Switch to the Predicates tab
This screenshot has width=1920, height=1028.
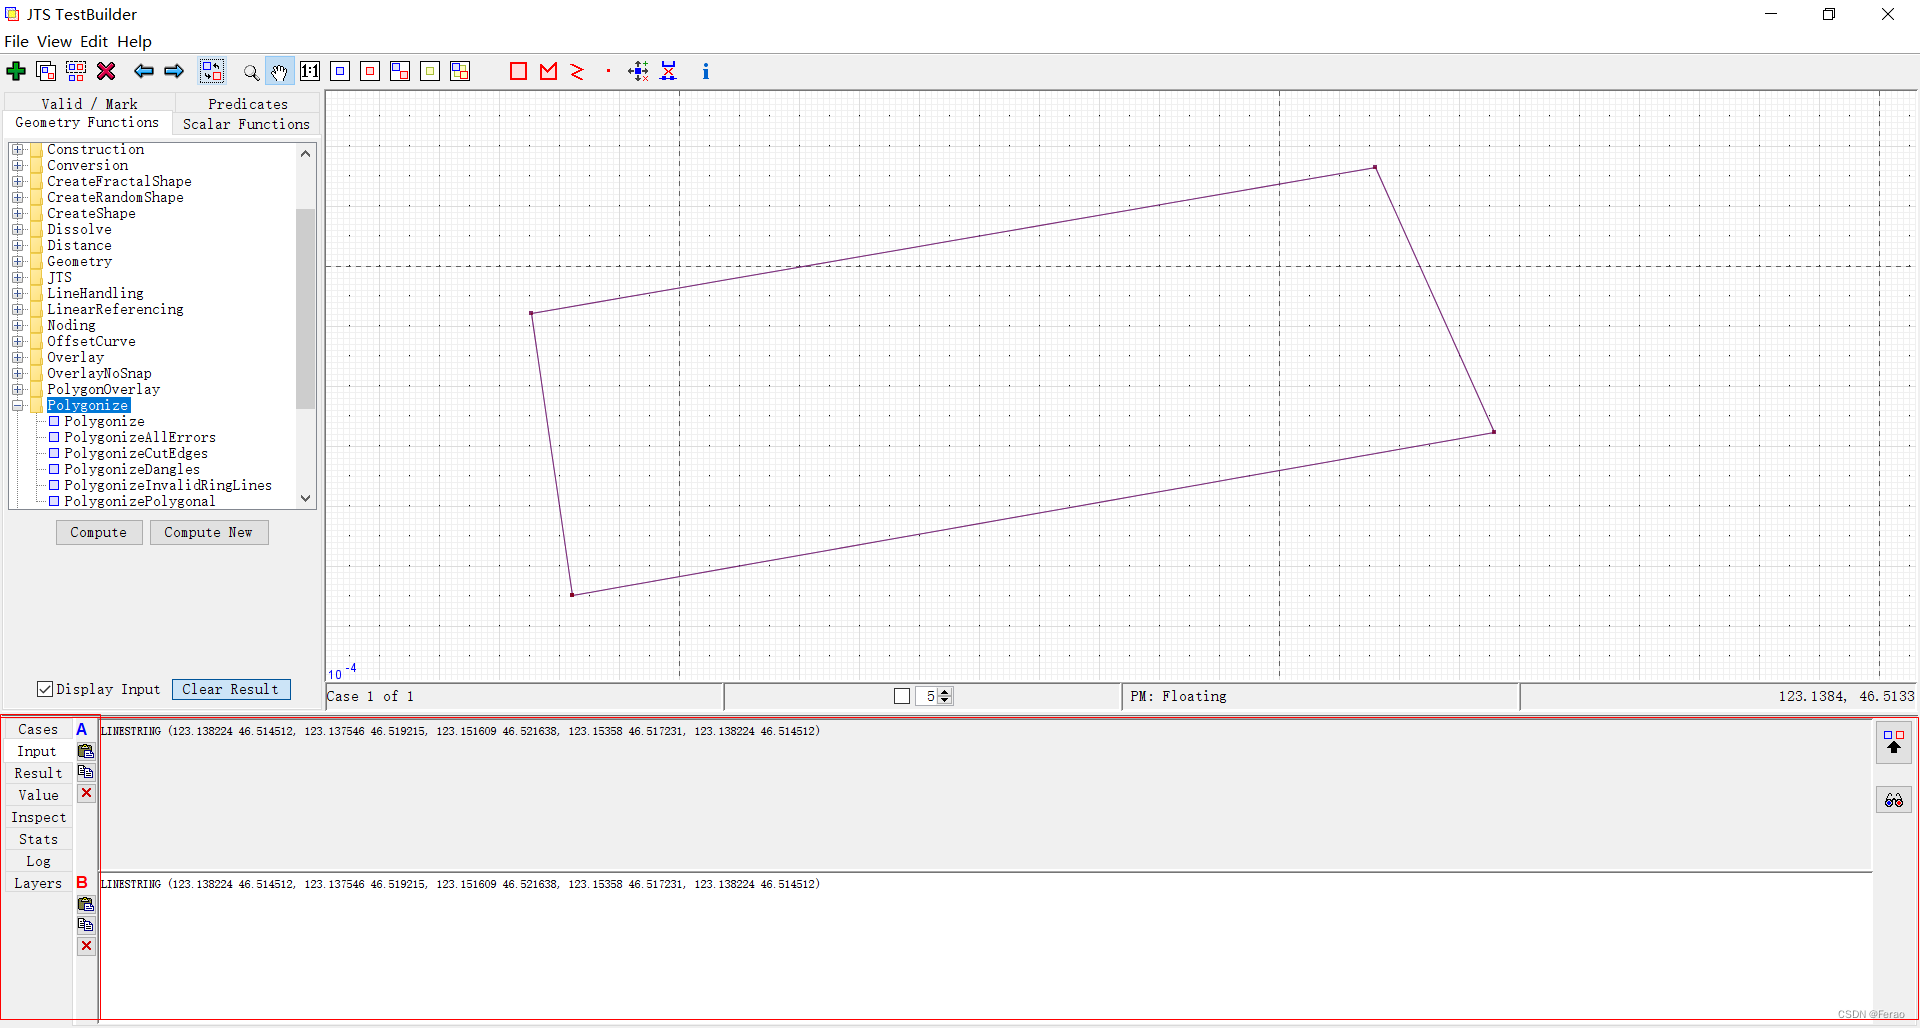click(248, 103)
